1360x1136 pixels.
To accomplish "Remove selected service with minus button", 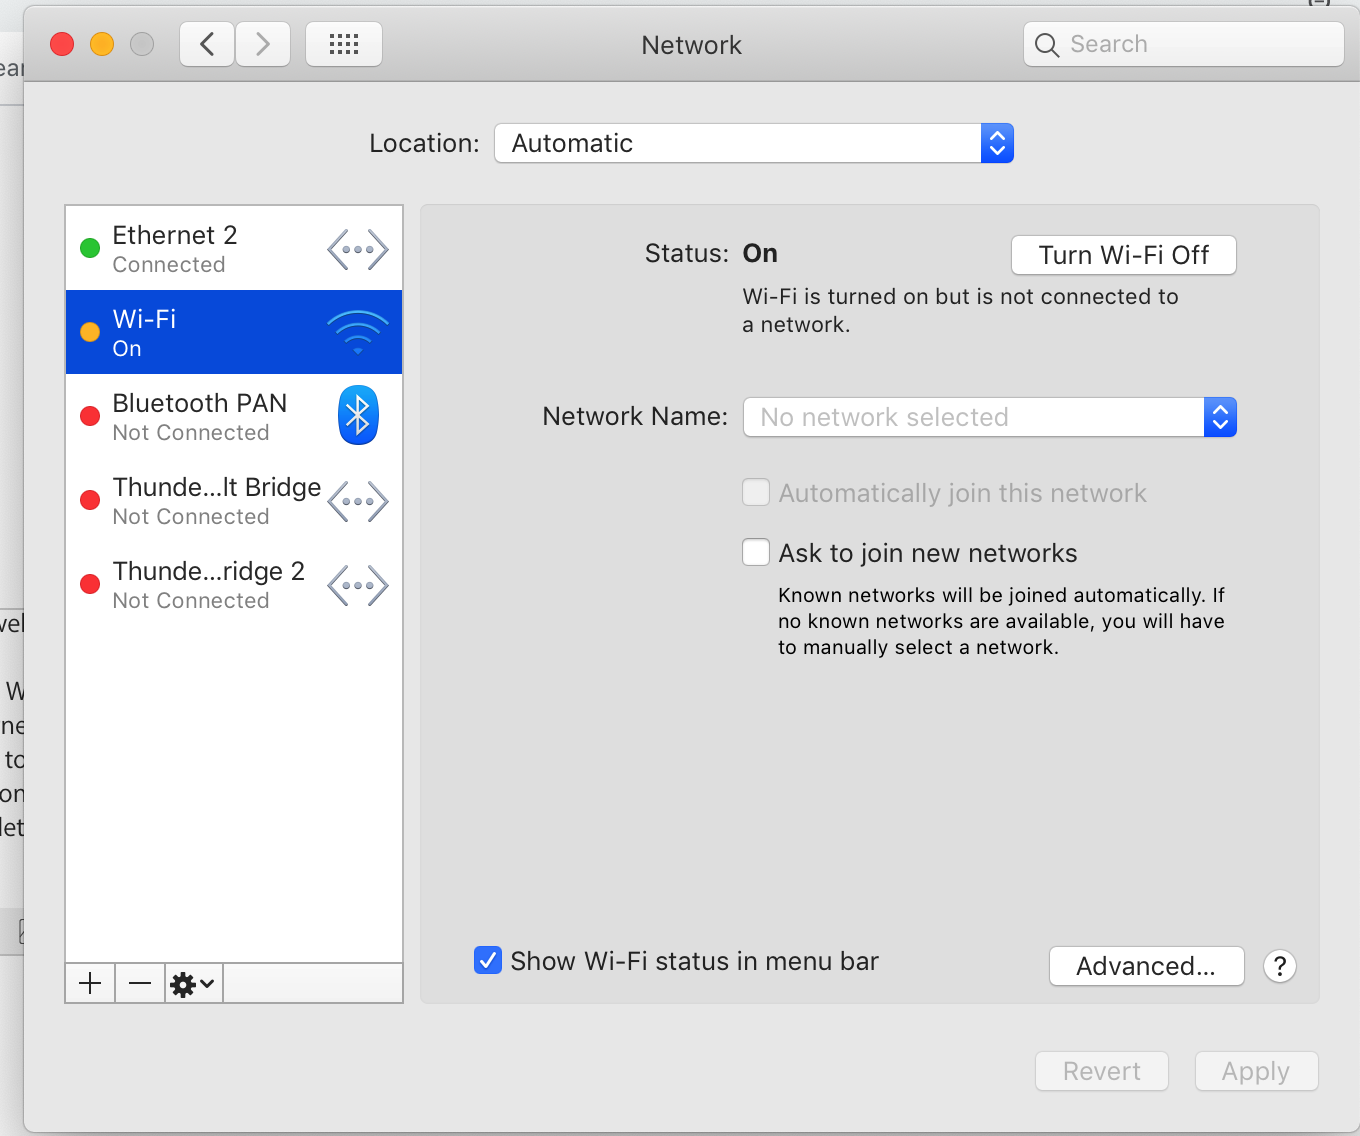I will [x=140, y=984].
